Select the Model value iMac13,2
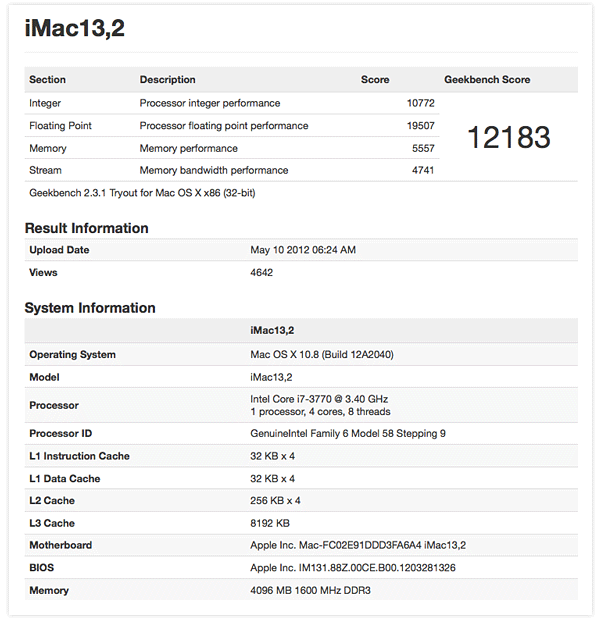The image size is (596, 622). [x=271, y=377]
